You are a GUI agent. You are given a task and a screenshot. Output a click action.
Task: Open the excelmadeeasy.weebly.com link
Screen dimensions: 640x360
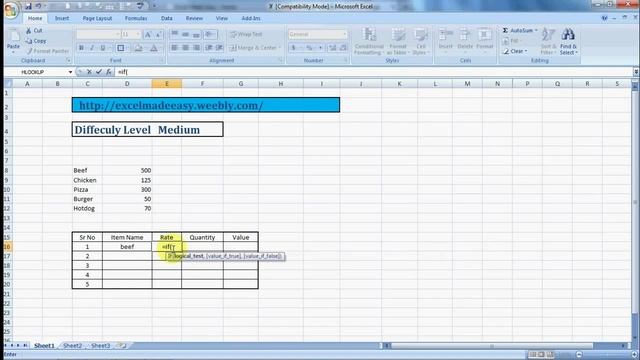tap(171, 105)
